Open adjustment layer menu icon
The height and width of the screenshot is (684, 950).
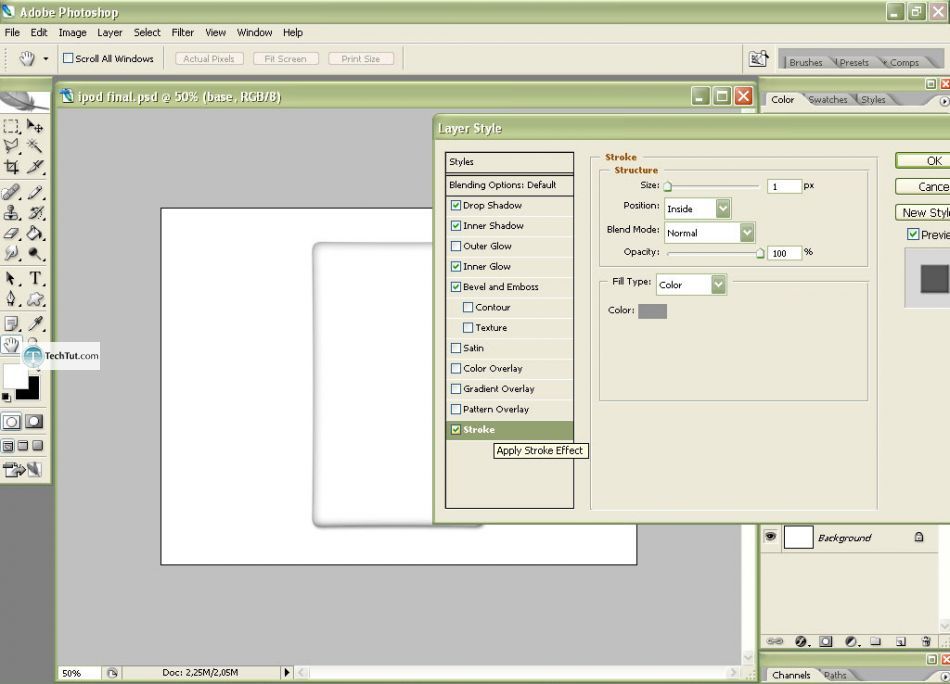(851, 641)
